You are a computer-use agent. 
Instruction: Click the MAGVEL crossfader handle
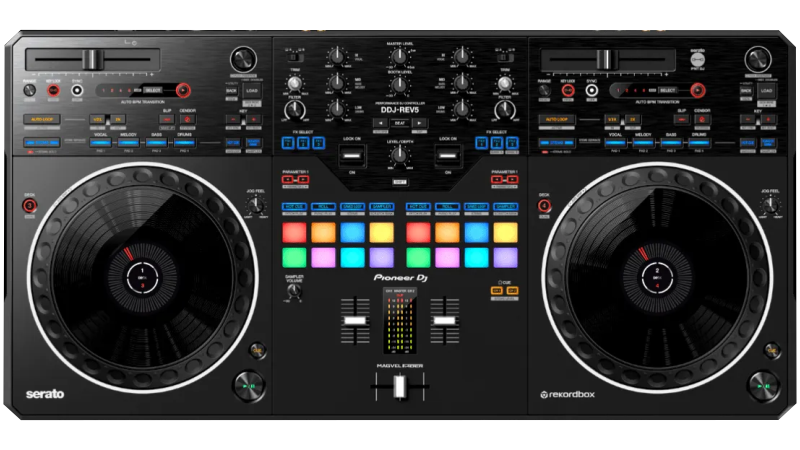[x=399, y=395]
